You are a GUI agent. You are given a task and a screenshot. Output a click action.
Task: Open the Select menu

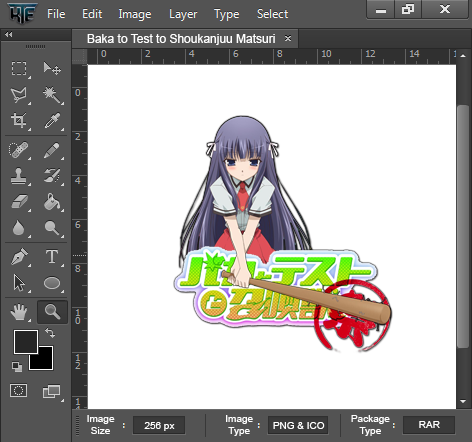(x=272, y=14)
